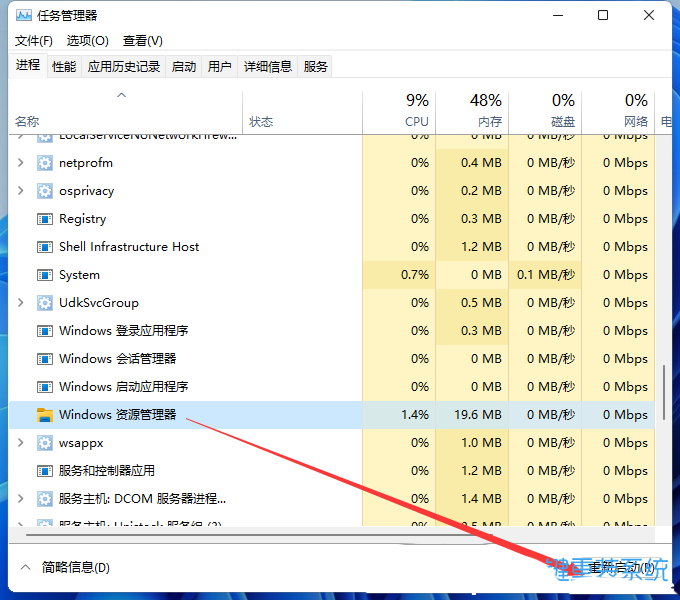This screenshot has width=680, height=600.
Task: Select the 进程 tab
Action: (28, 65)
